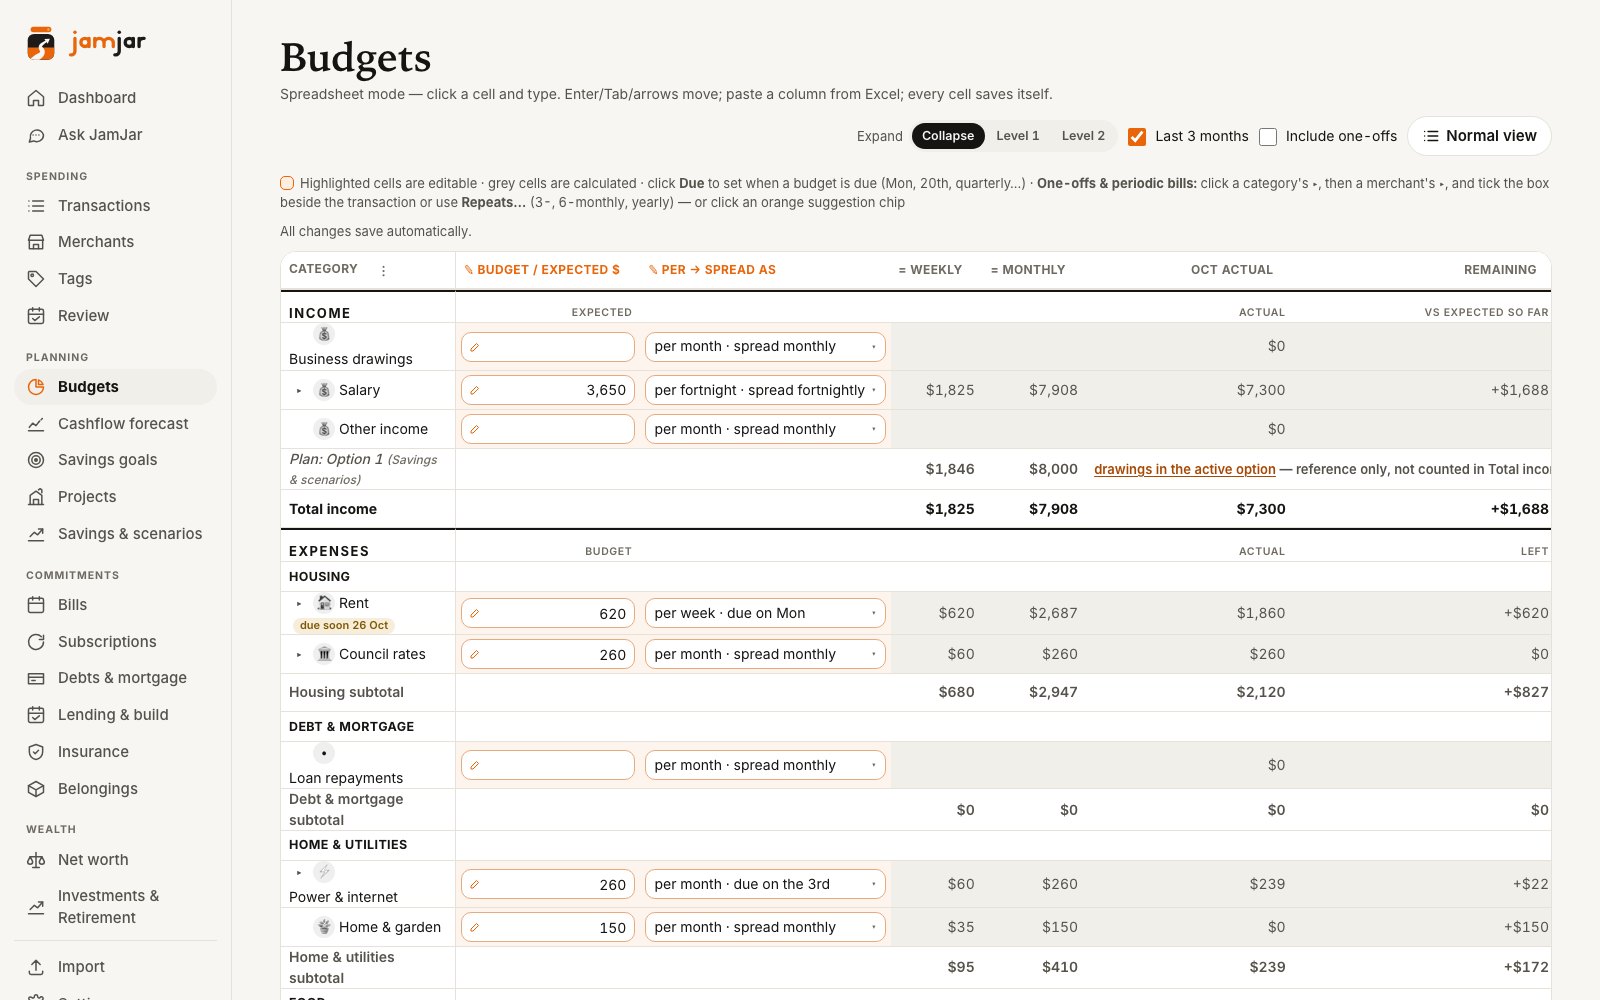
Task: Click the Subscriptions refresh icon
Action: tap(36, 642)
